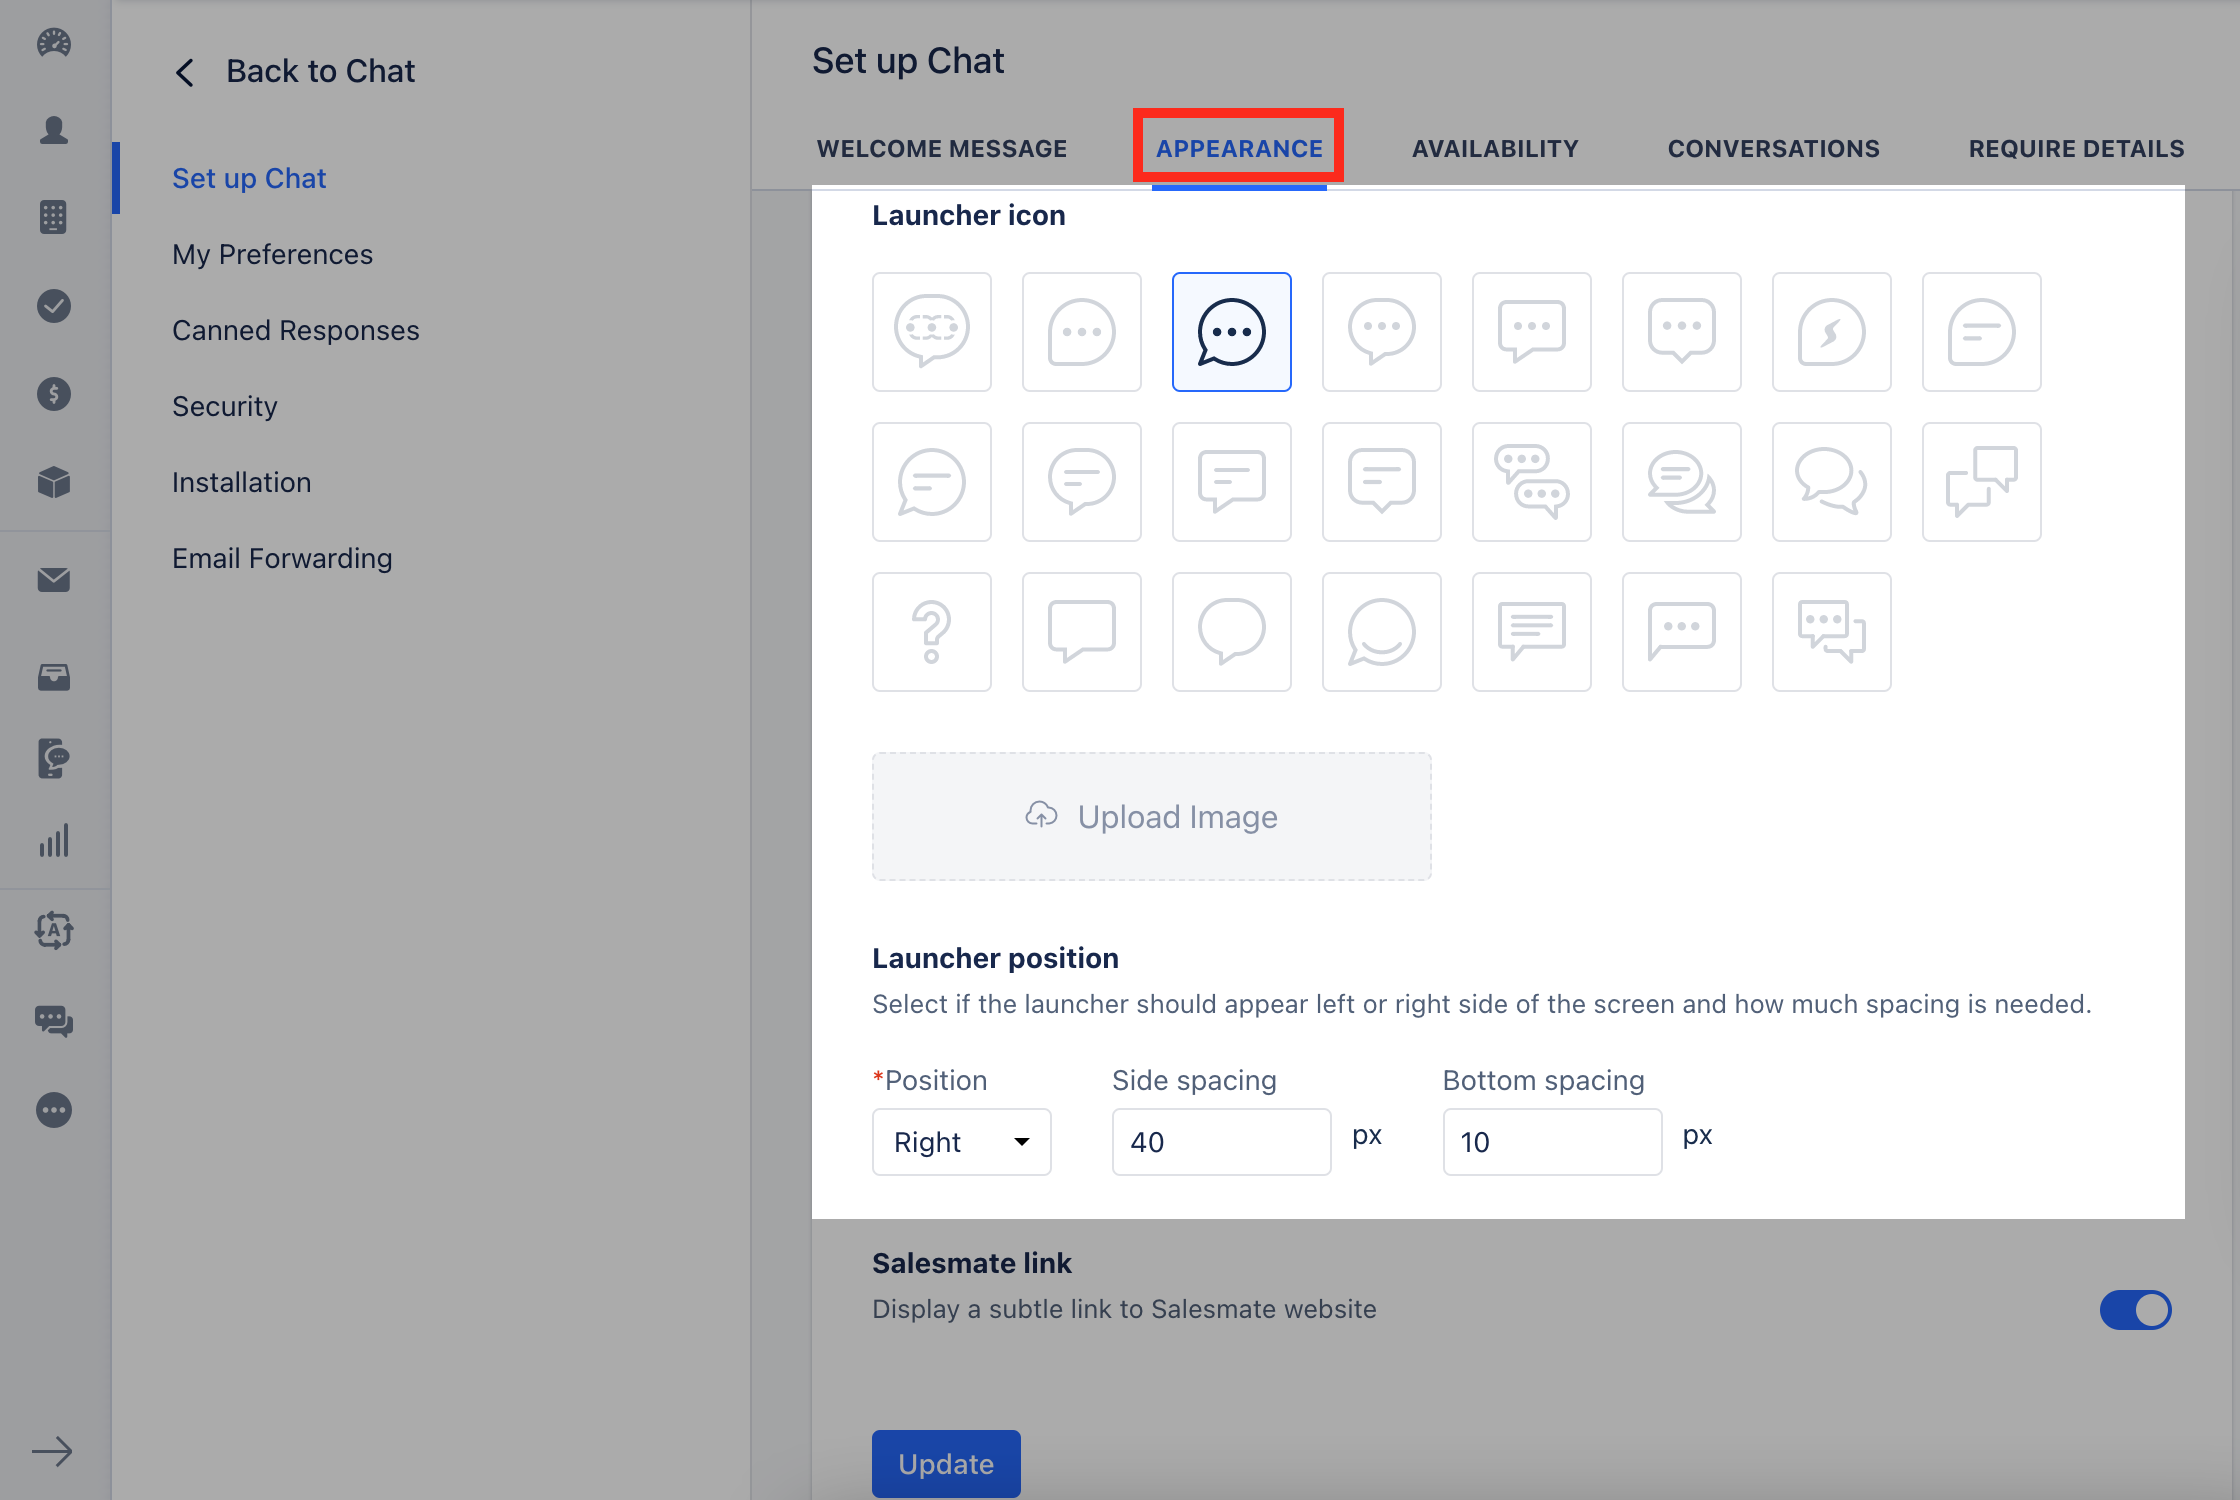
Task: Pick the plain round empty bubble icon
Action: pos(1232,632)
